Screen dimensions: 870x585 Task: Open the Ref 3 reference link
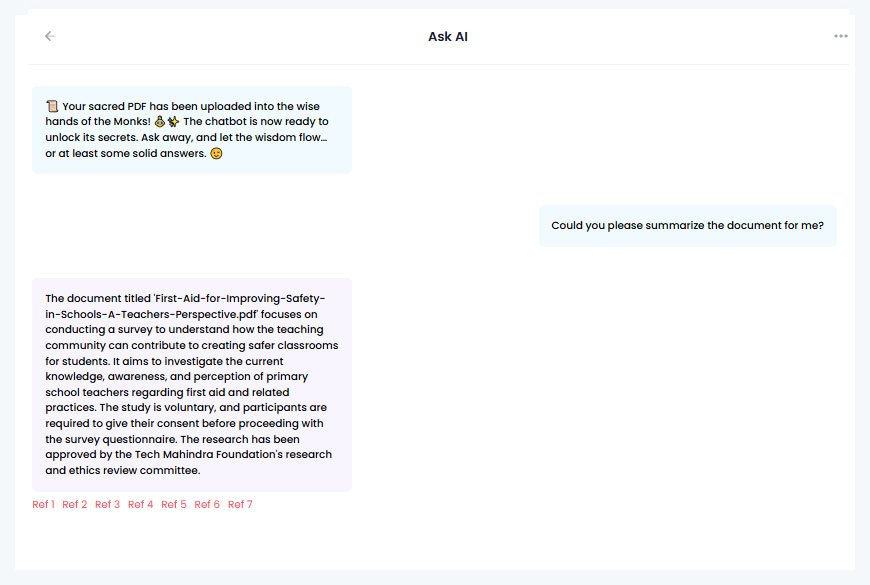coord(108,504)
